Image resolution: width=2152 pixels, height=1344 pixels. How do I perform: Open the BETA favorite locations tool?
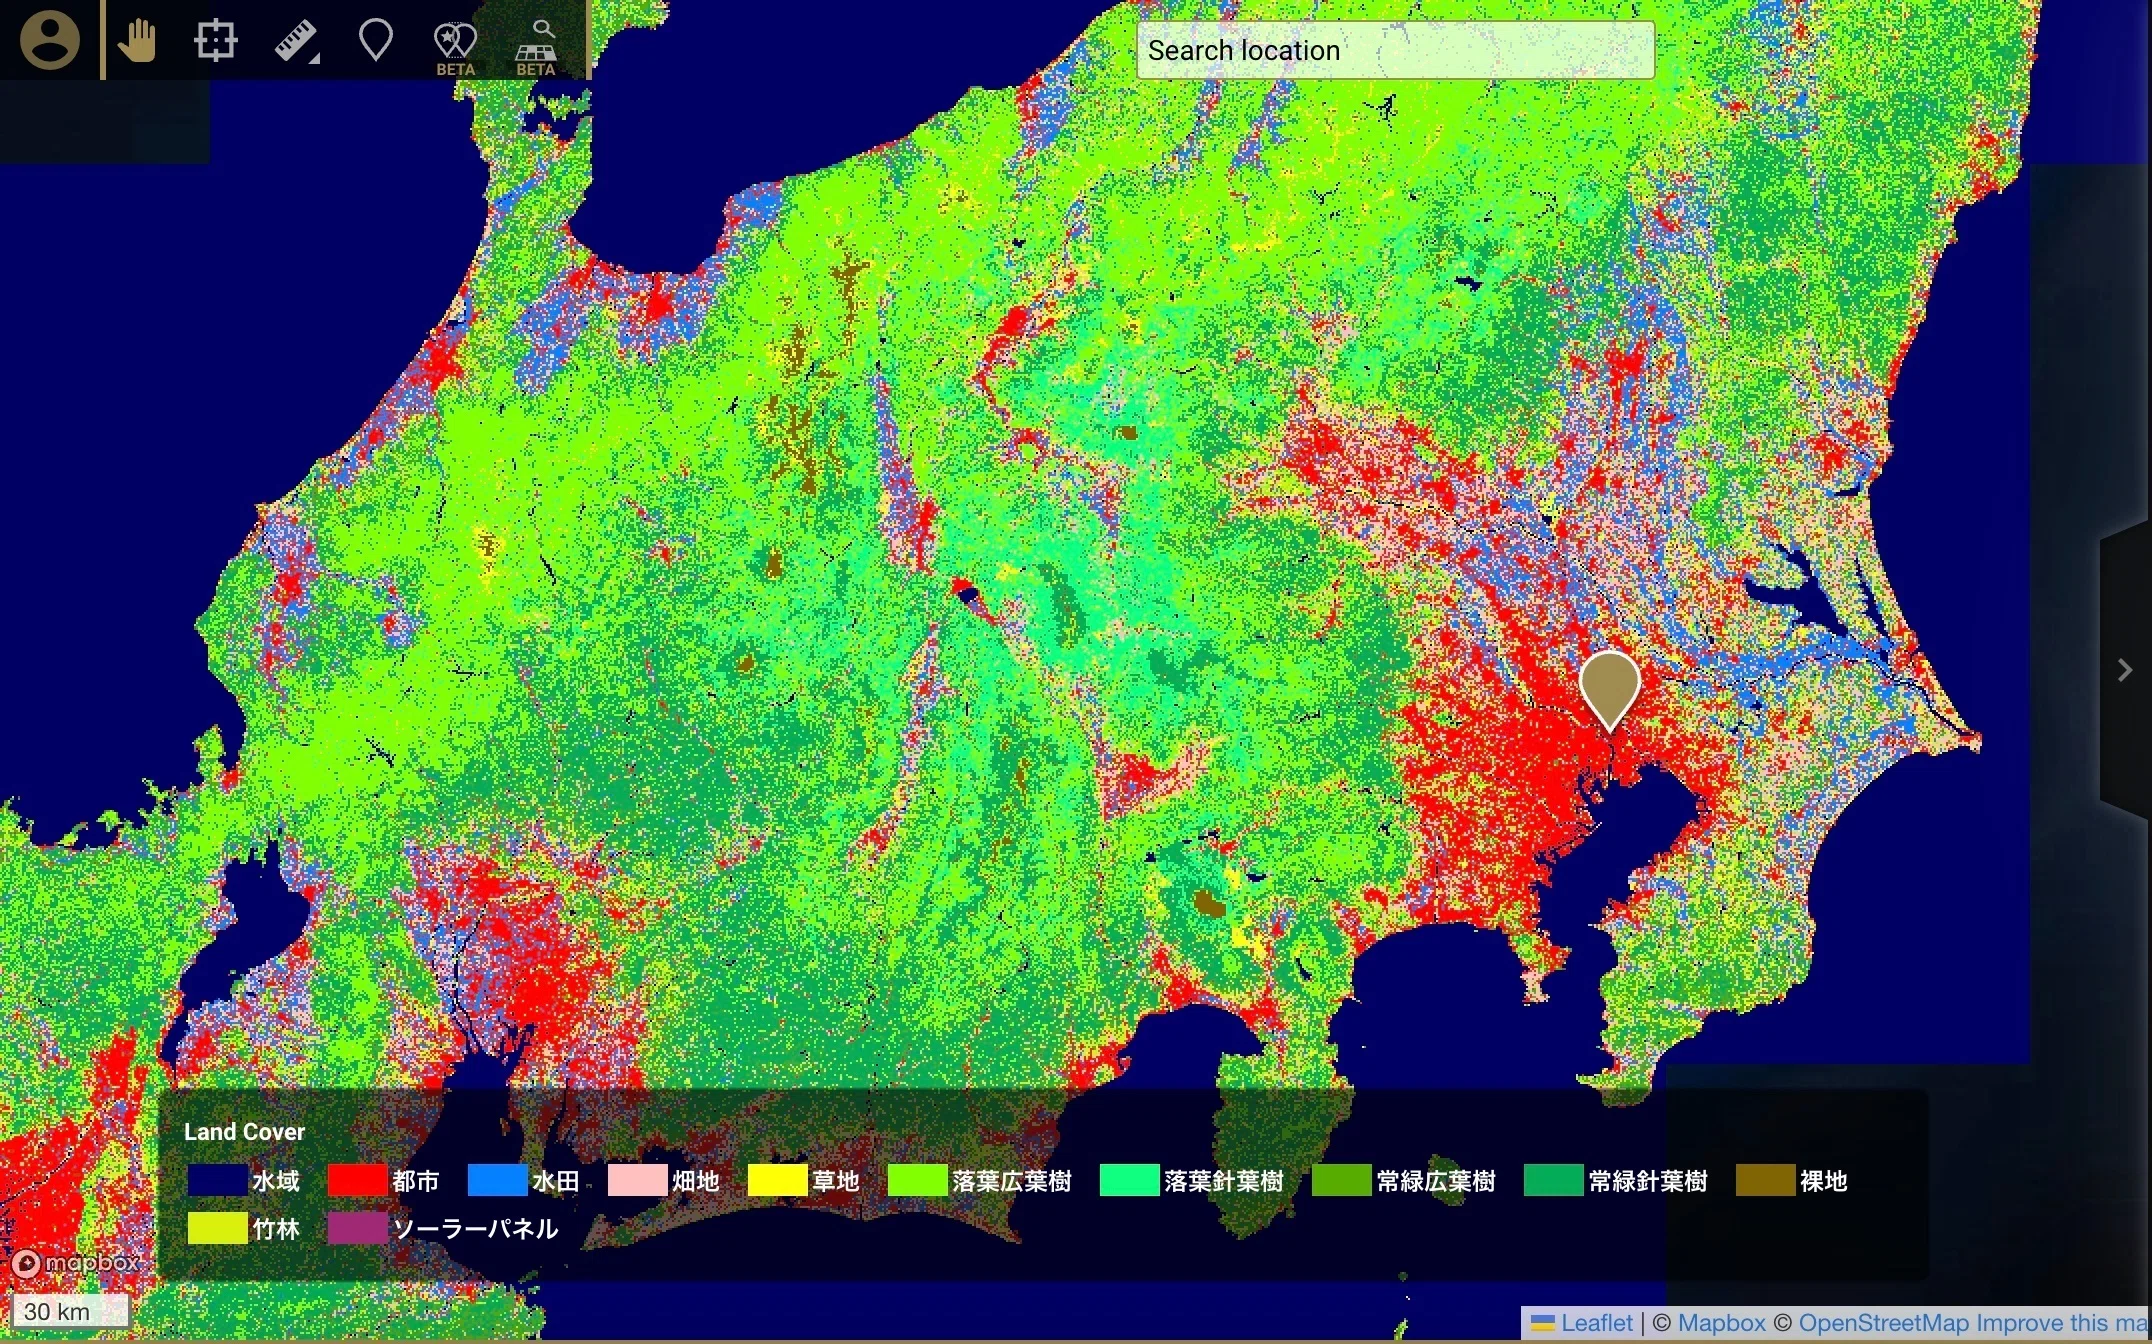click(x=455, y=47)
